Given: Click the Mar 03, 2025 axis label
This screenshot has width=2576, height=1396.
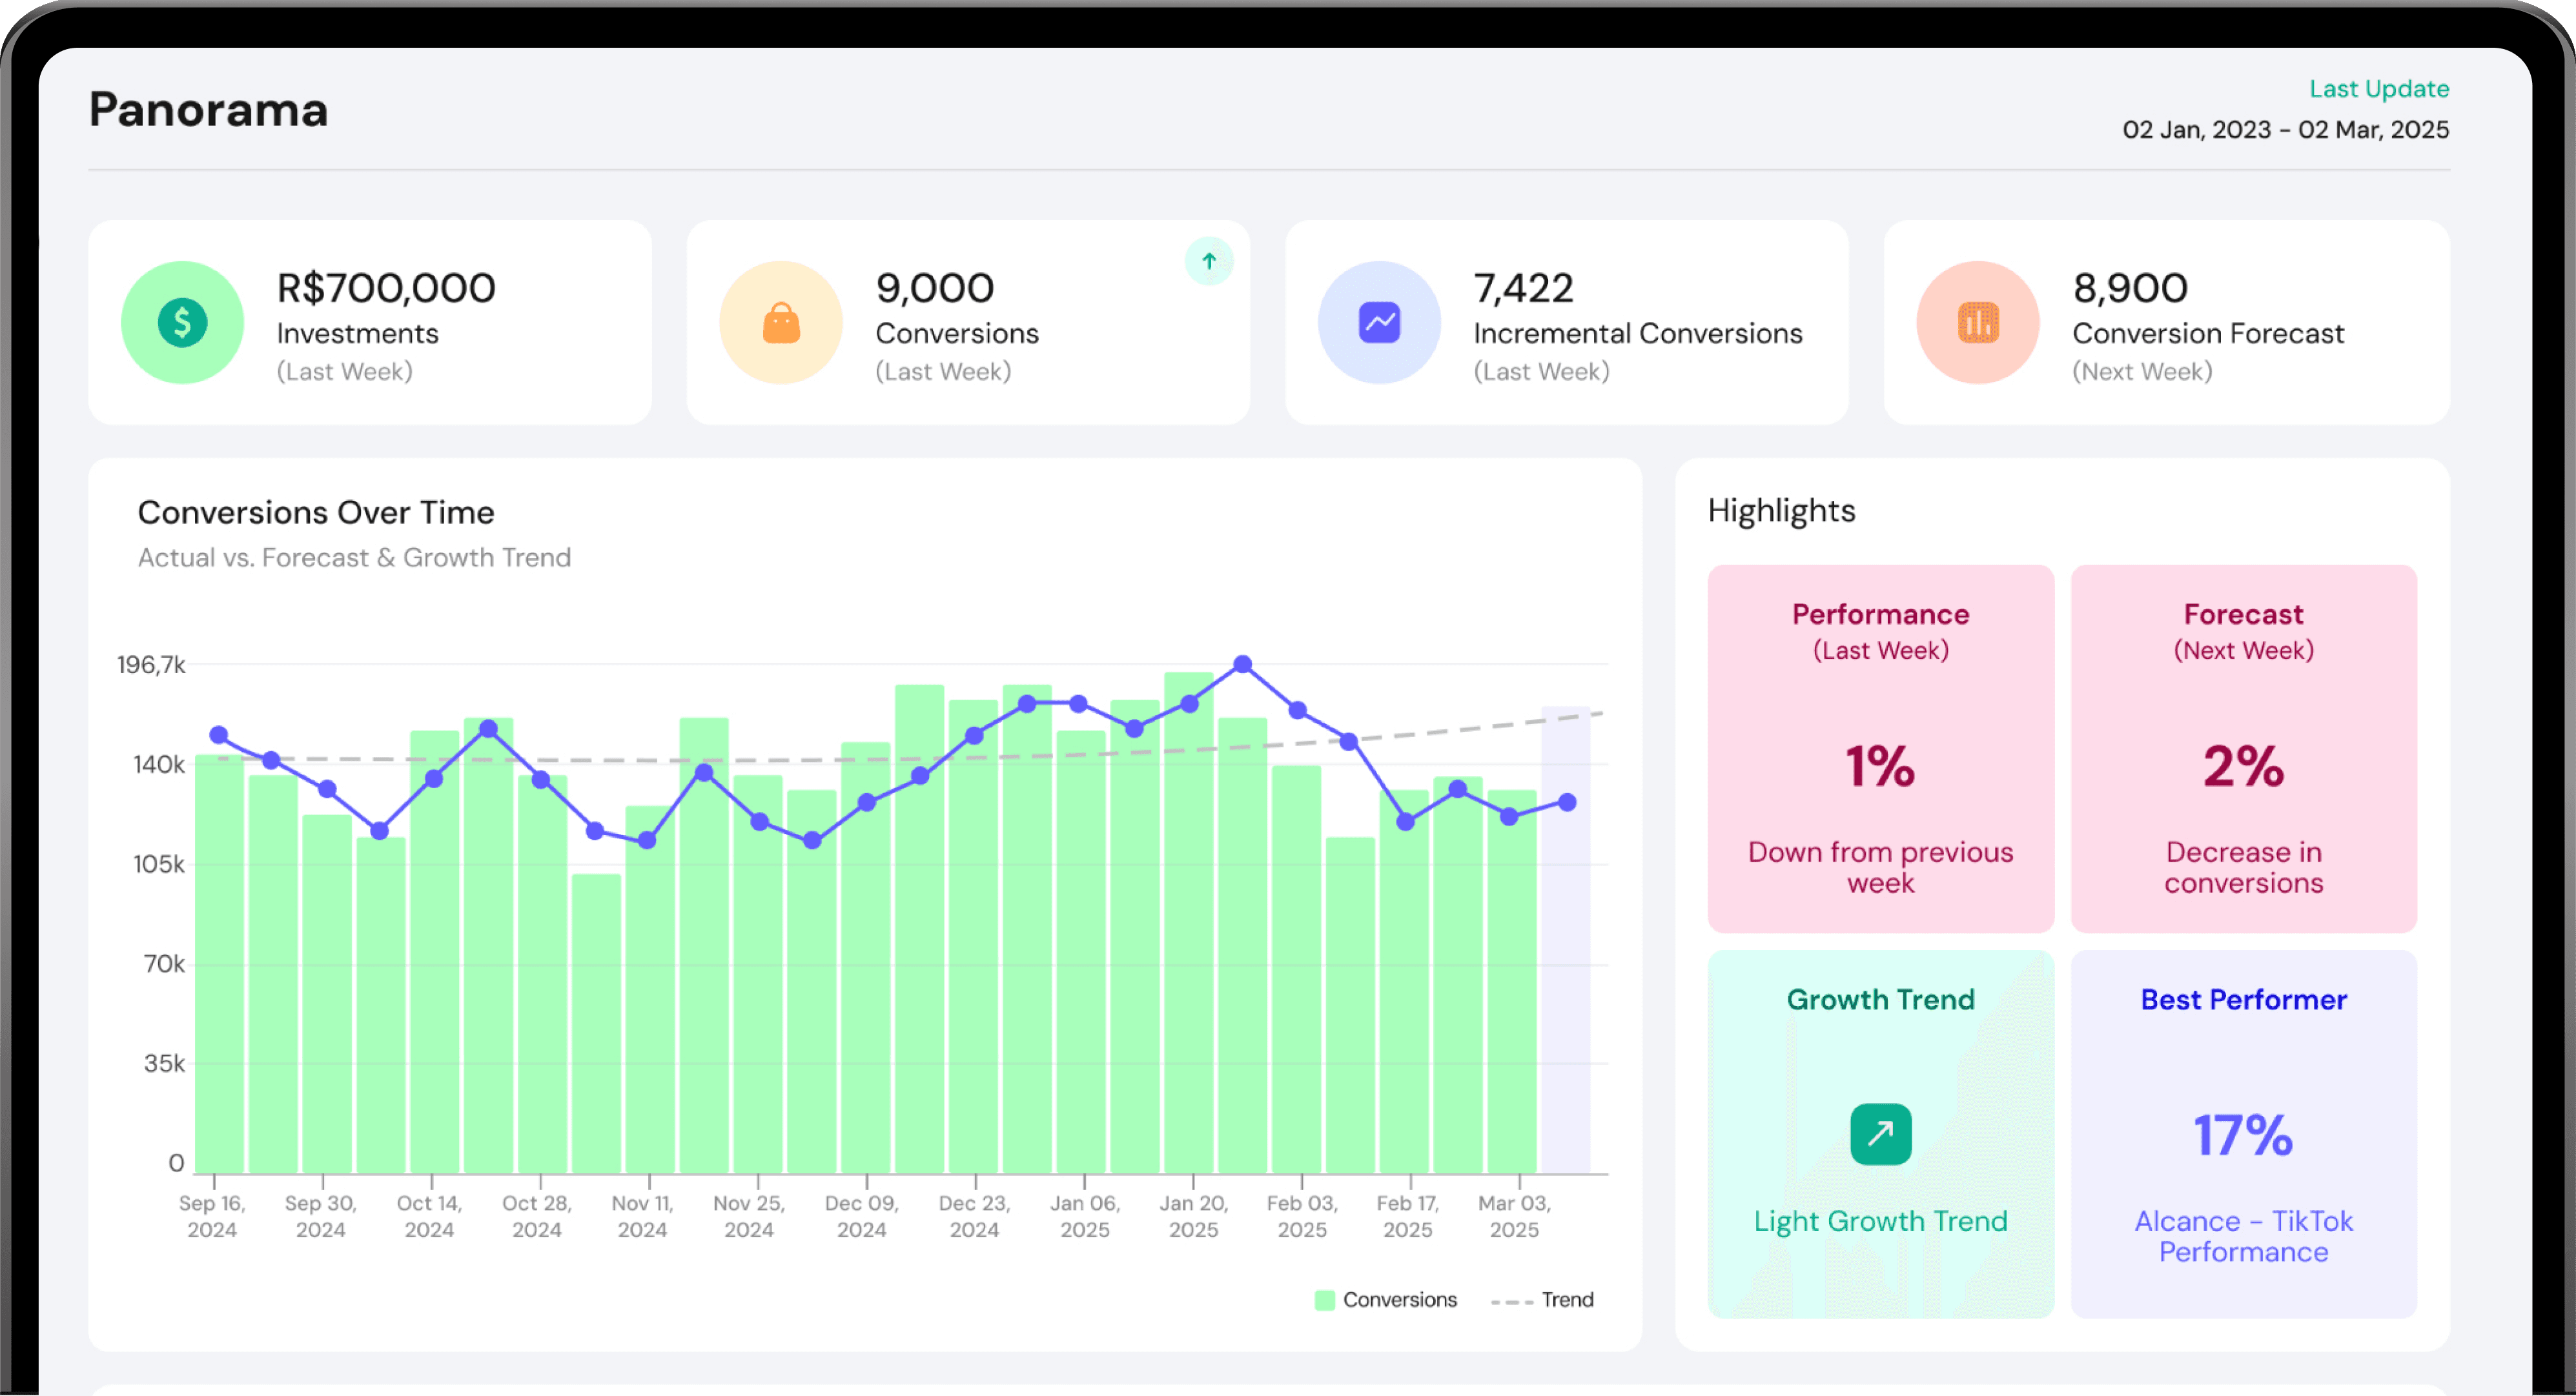Looking at the screenshot, I should (x=1514, y=1216).
